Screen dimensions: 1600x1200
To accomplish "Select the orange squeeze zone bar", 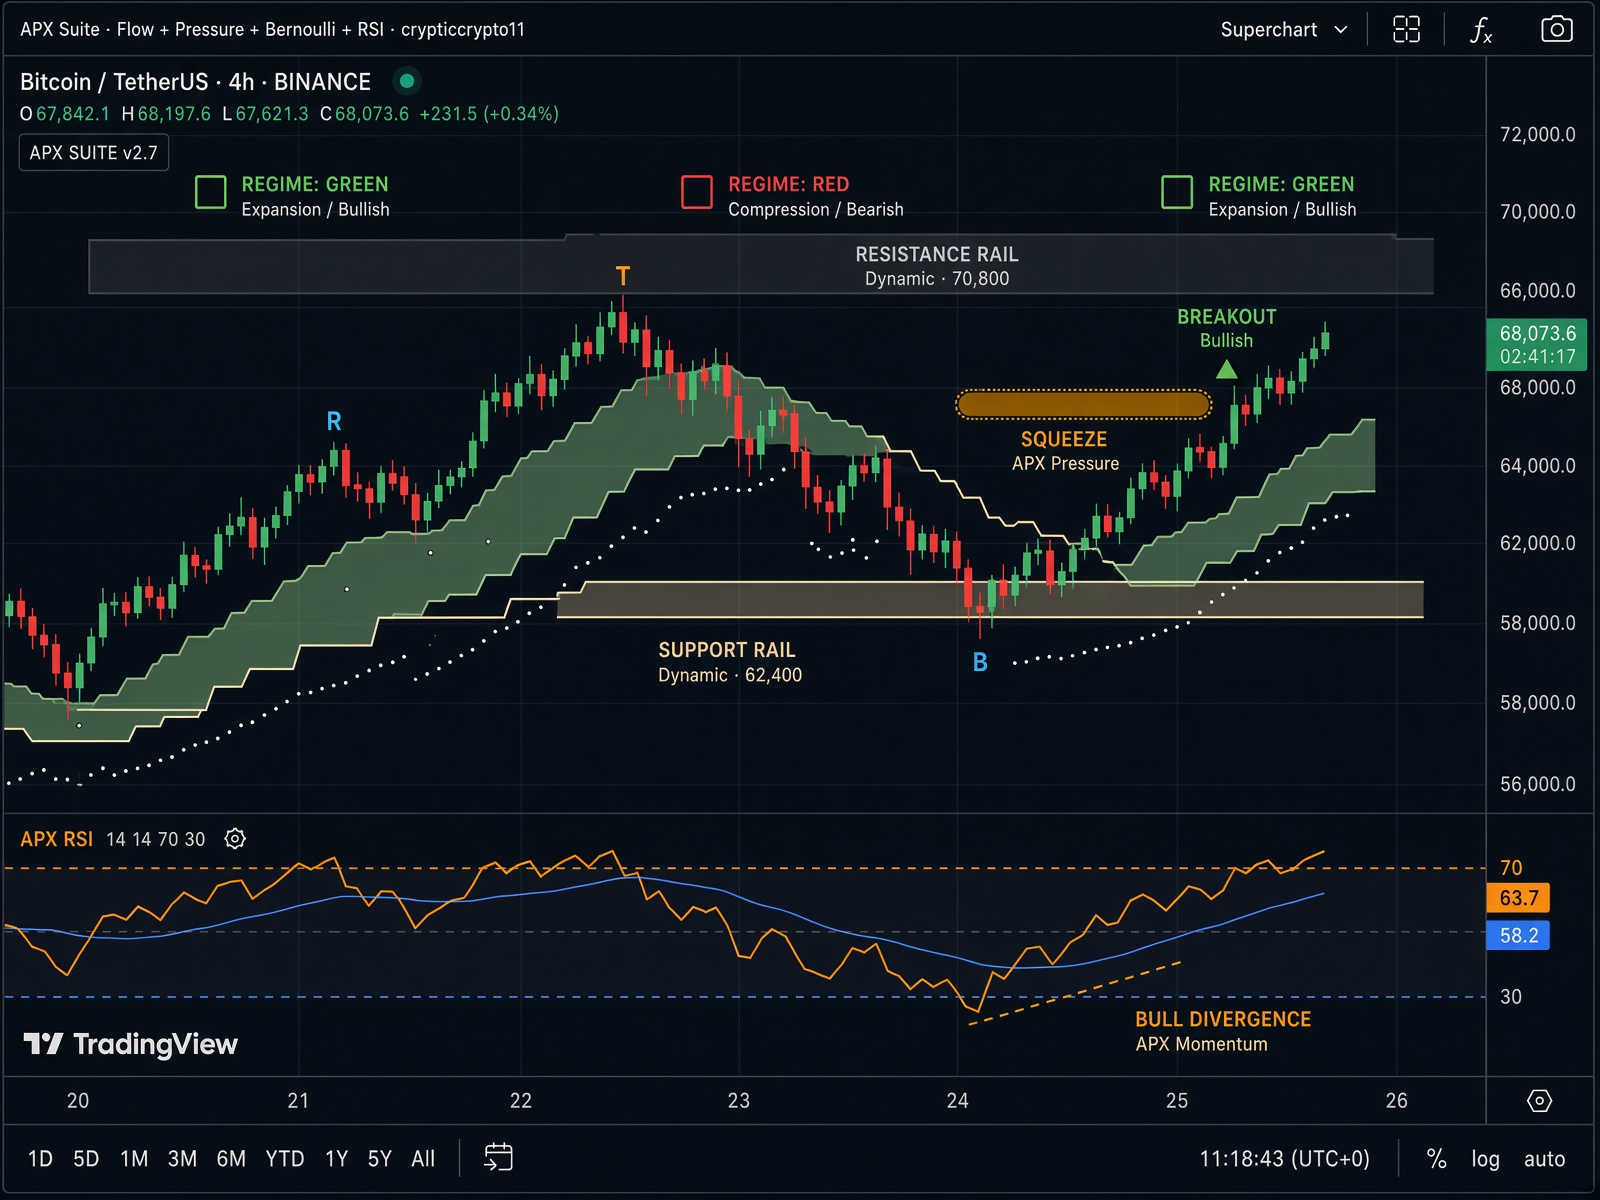I will (x=1084, y=404).
